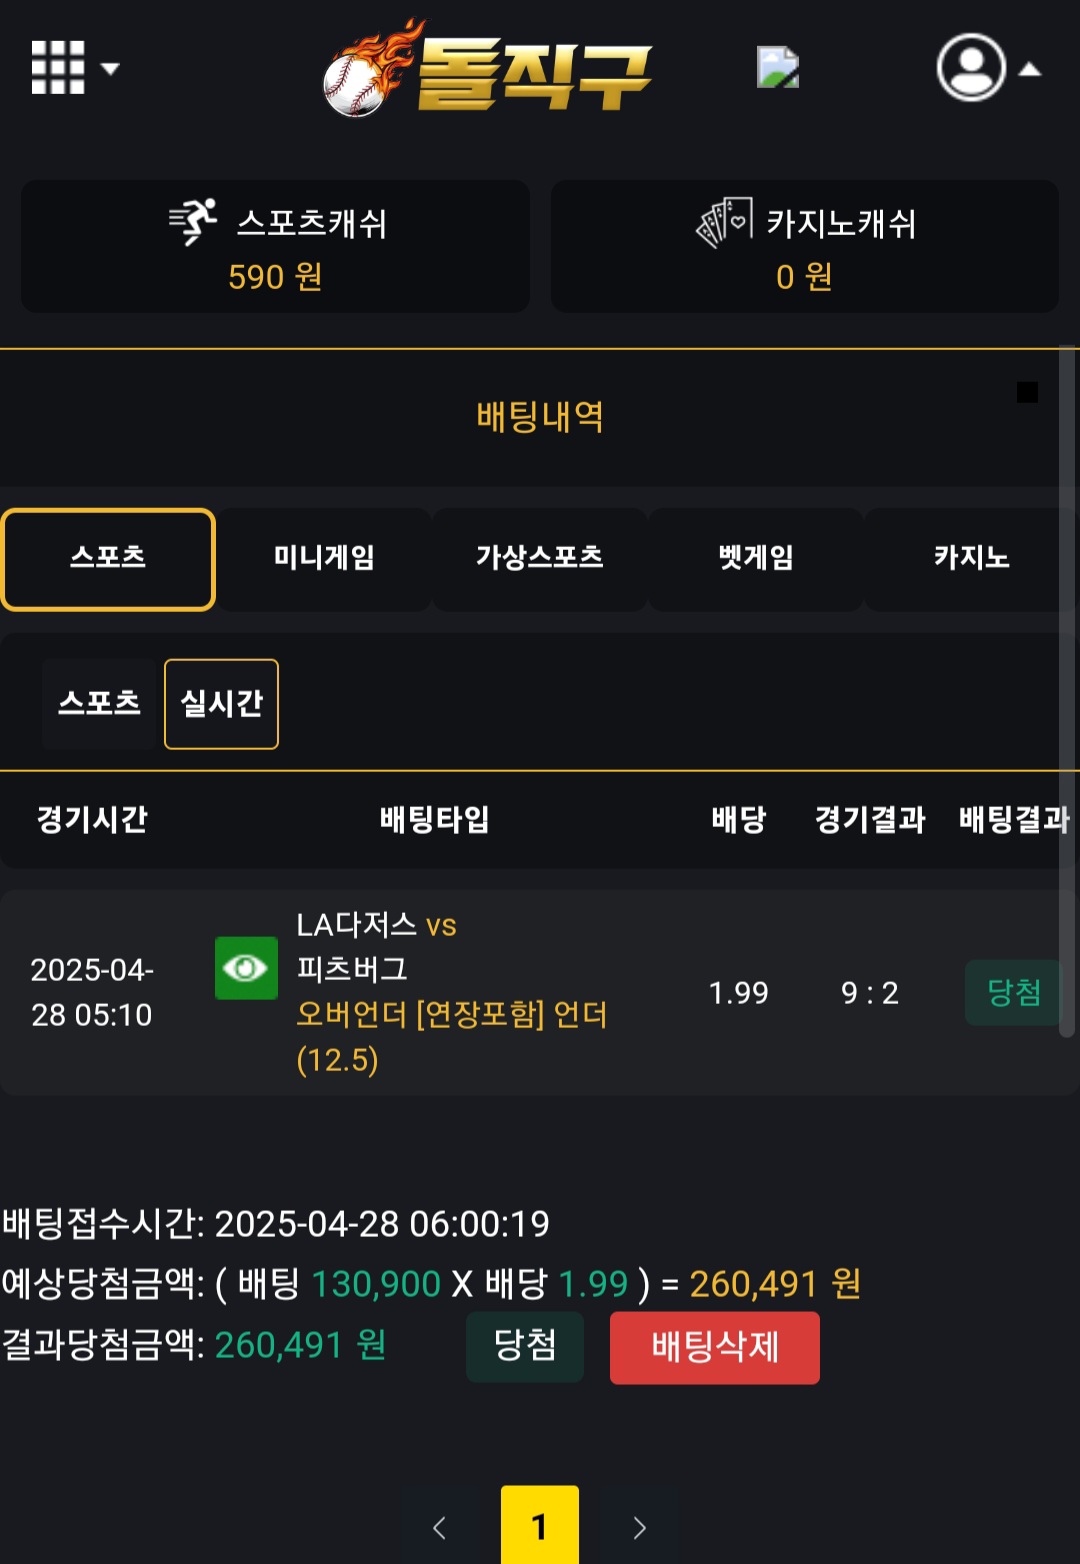Go to the previous page chevron
The width and height of the screenshot is (1080, 1564).
(439, 1527)
